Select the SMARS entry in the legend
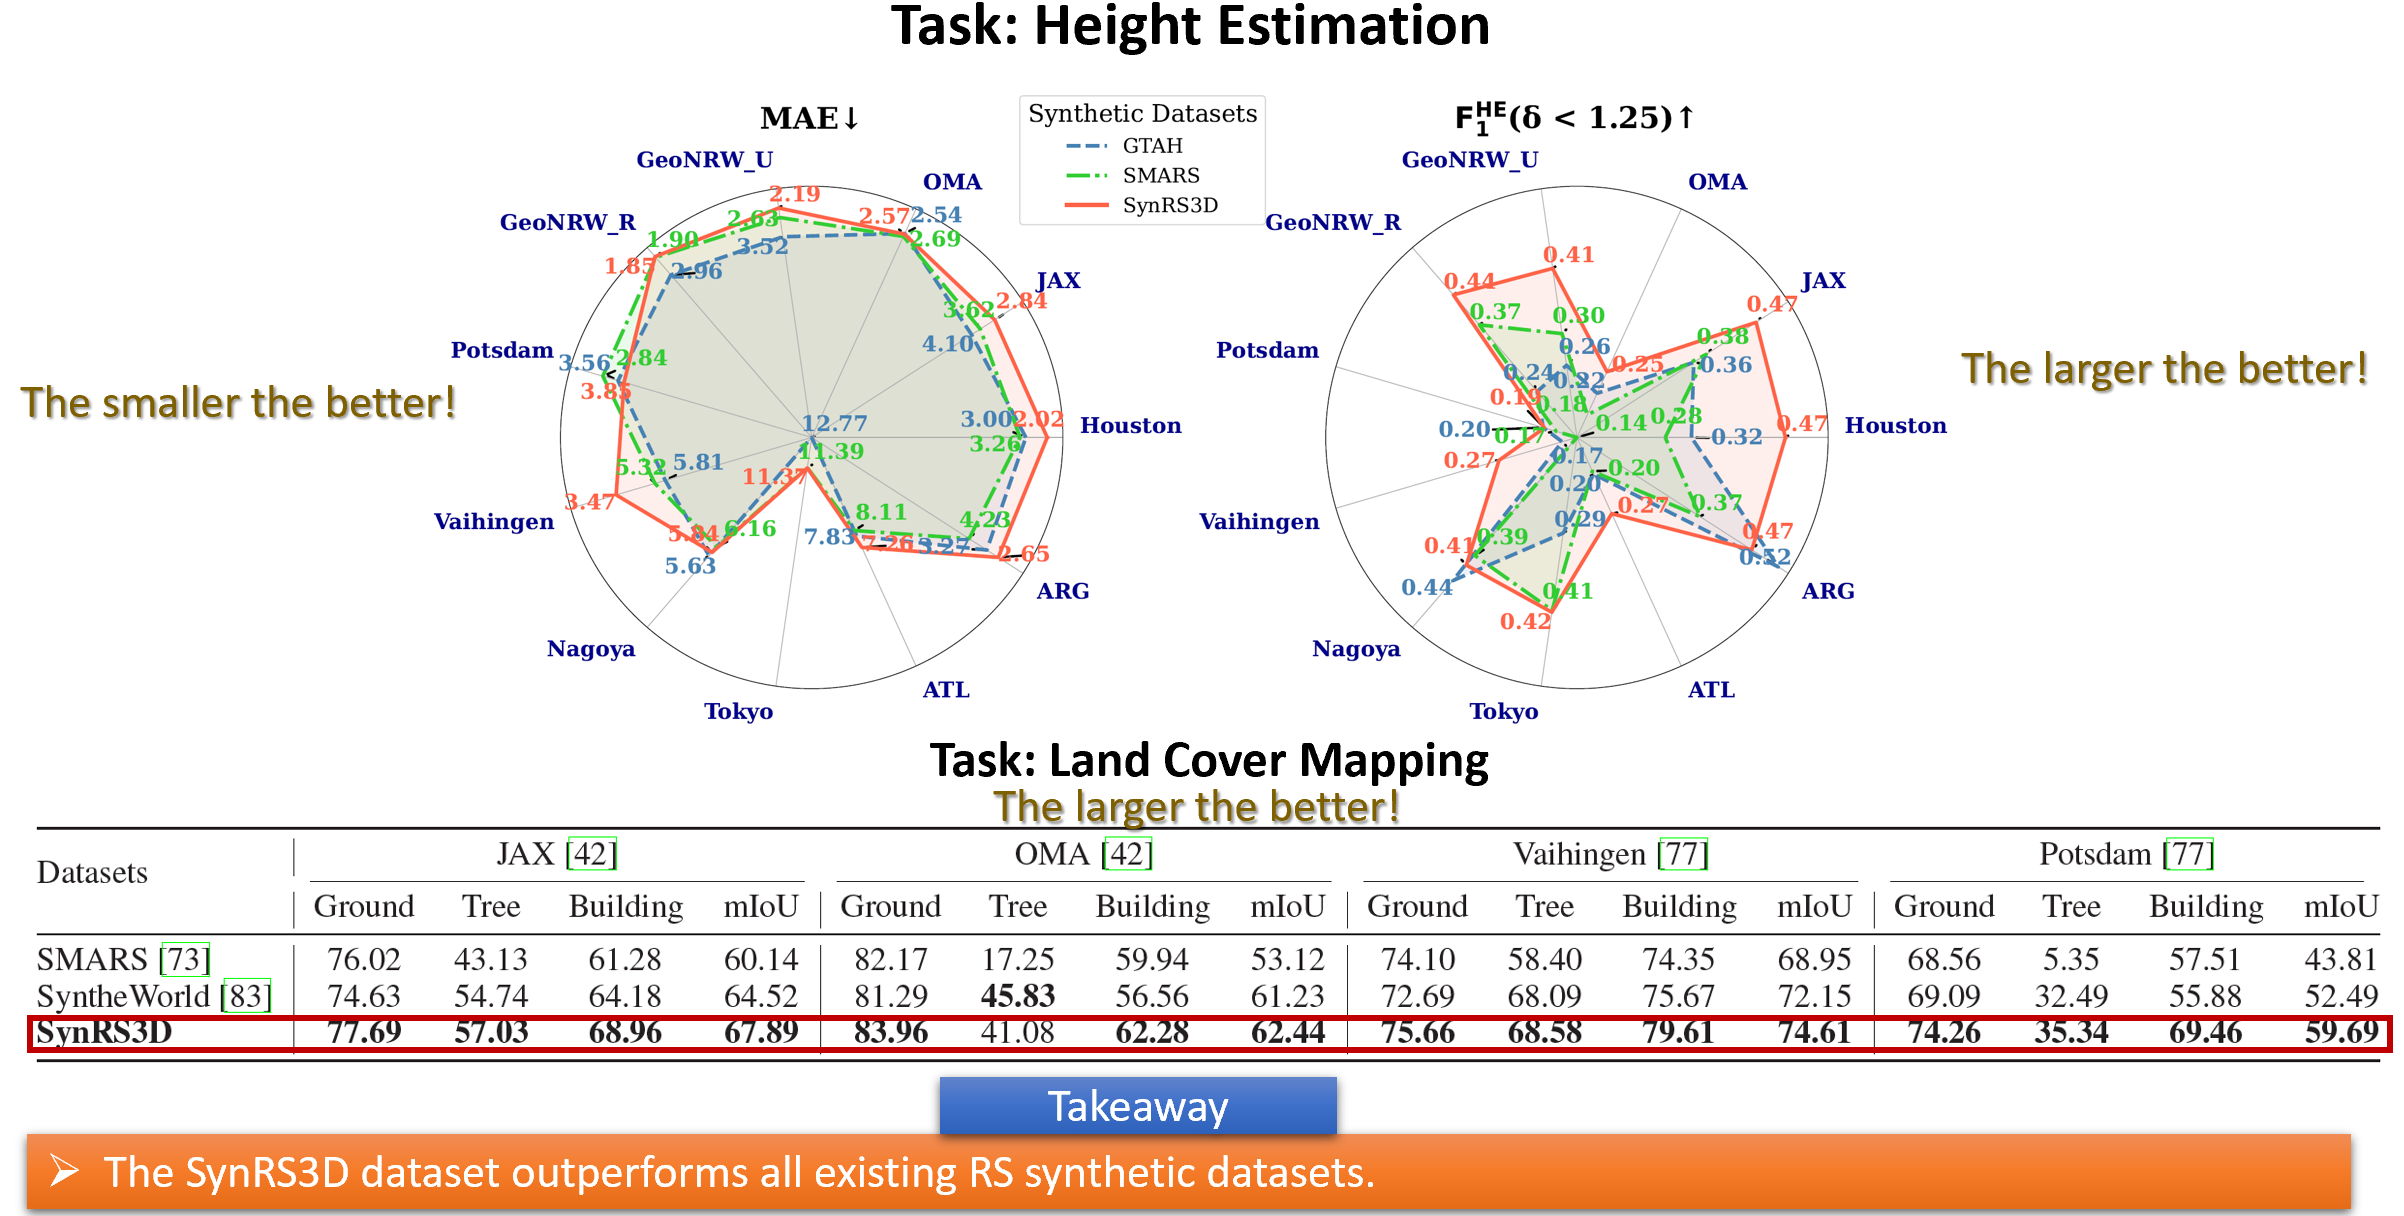The image size is (2404, 1216). [1132, 176]
